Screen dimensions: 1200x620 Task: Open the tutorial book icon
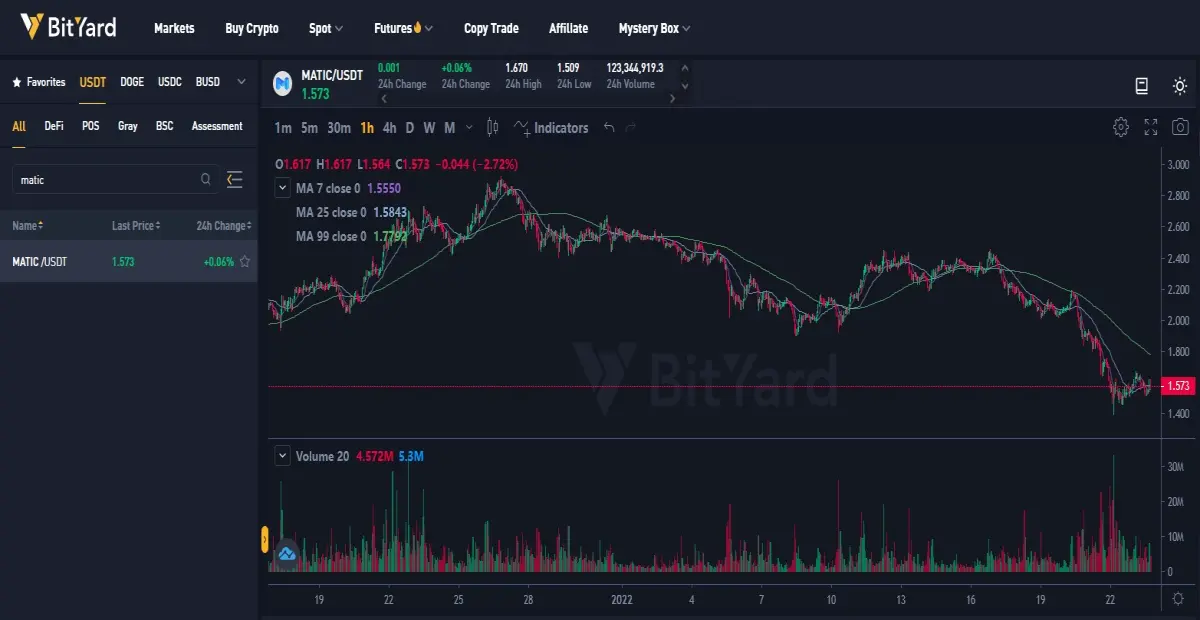pyautogui.click(x=1142, y=86)
